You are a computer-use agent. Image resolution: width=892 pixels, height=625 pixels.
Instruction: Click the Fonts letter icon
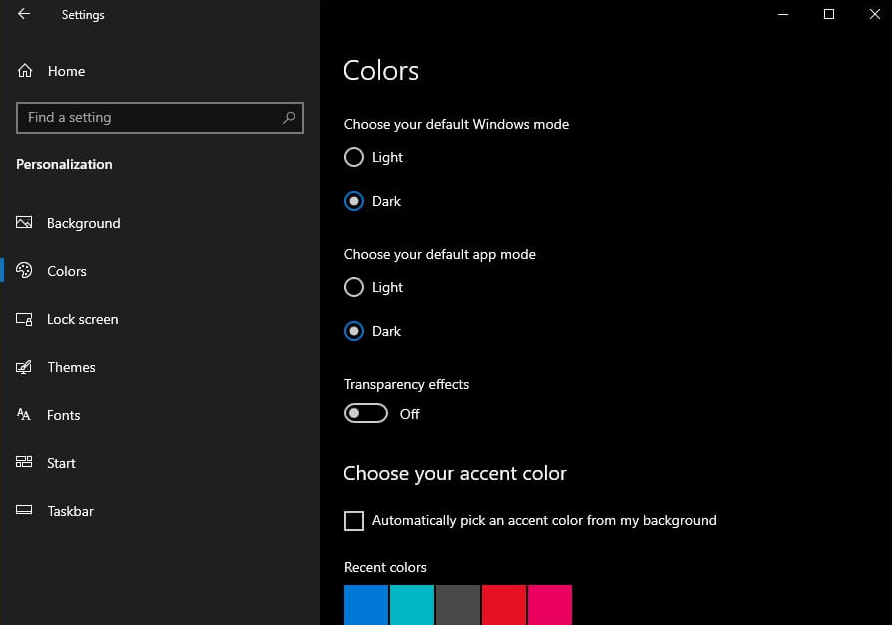point(24,415)
